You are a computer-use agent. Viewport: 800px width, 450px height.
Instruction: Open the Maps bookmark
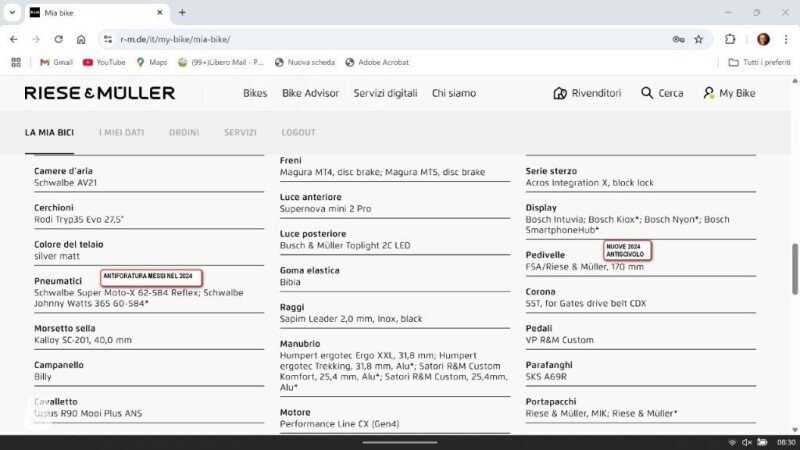[x=152, y=62]
